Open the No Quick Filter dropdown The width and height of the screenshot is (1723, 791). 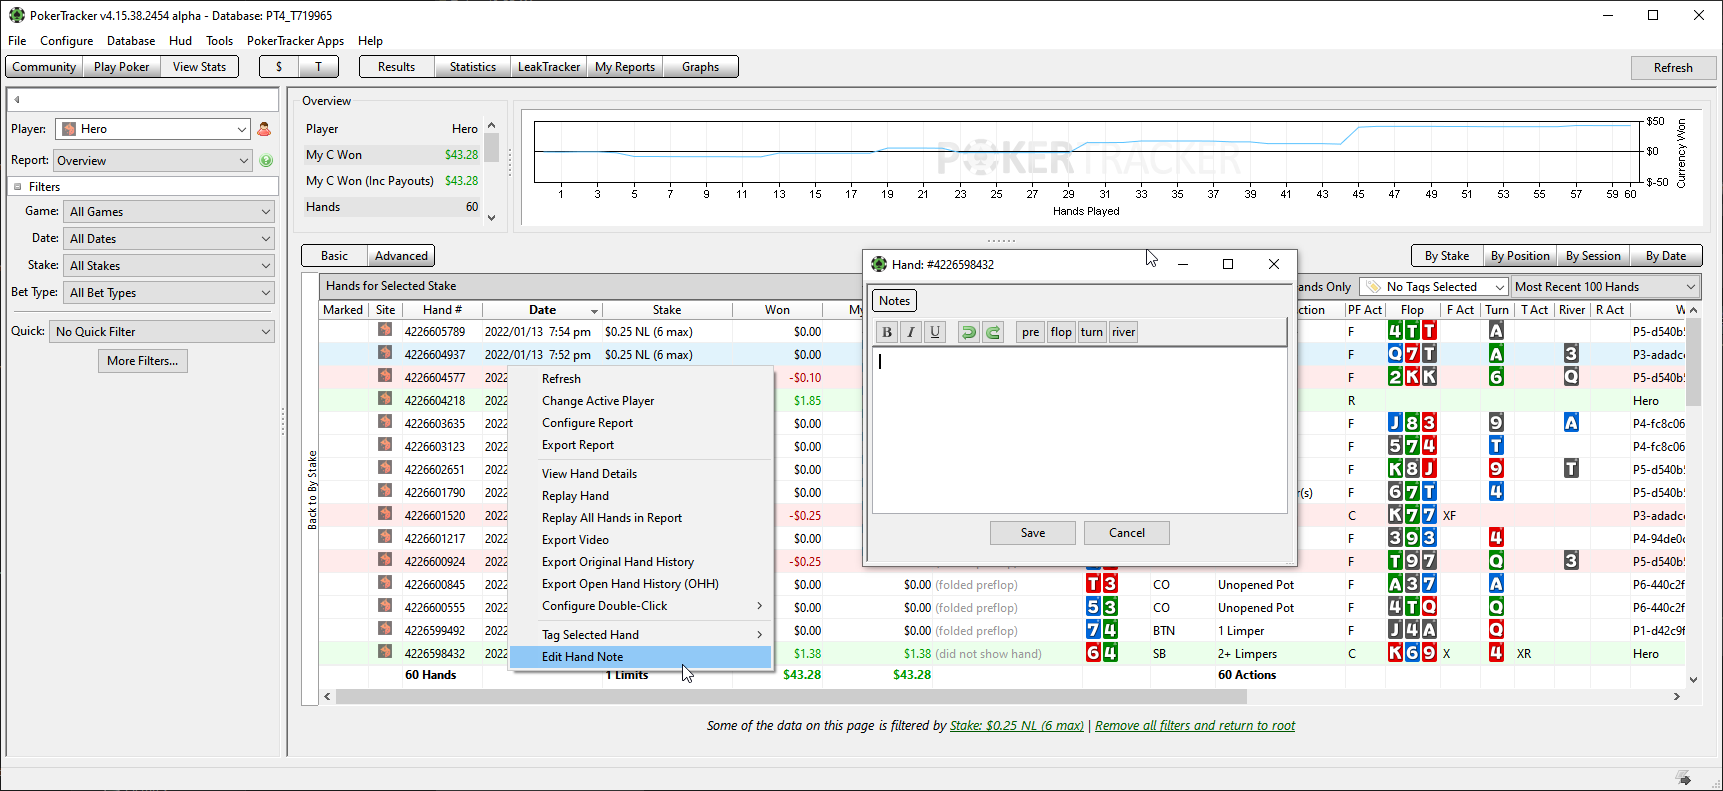162,331
